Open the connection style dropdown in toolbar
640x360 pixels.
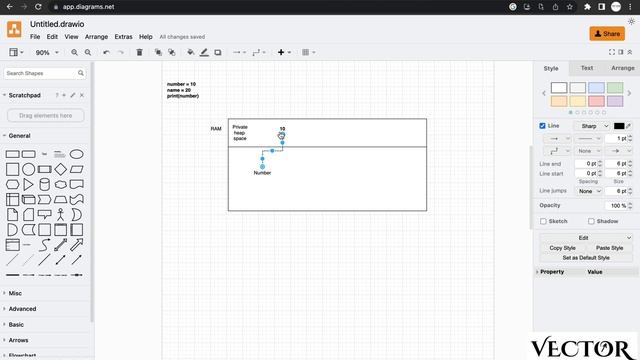239,52
